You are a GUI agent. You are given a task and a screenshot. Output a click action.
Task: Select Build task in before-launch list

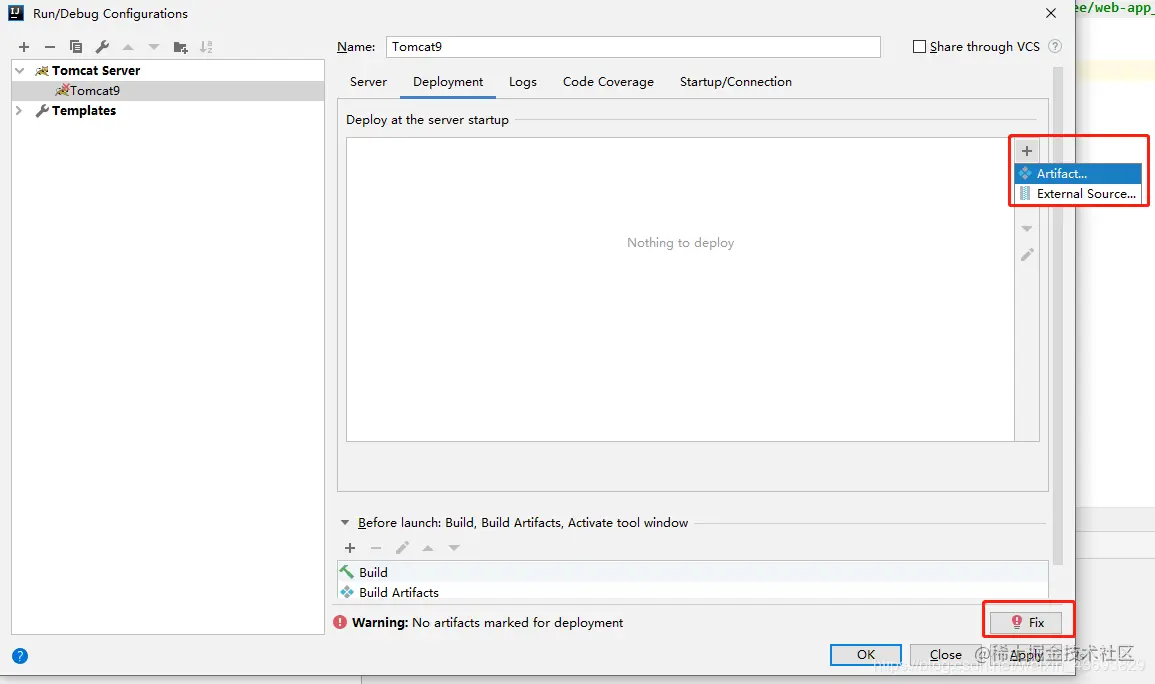[x=692, y=572]
